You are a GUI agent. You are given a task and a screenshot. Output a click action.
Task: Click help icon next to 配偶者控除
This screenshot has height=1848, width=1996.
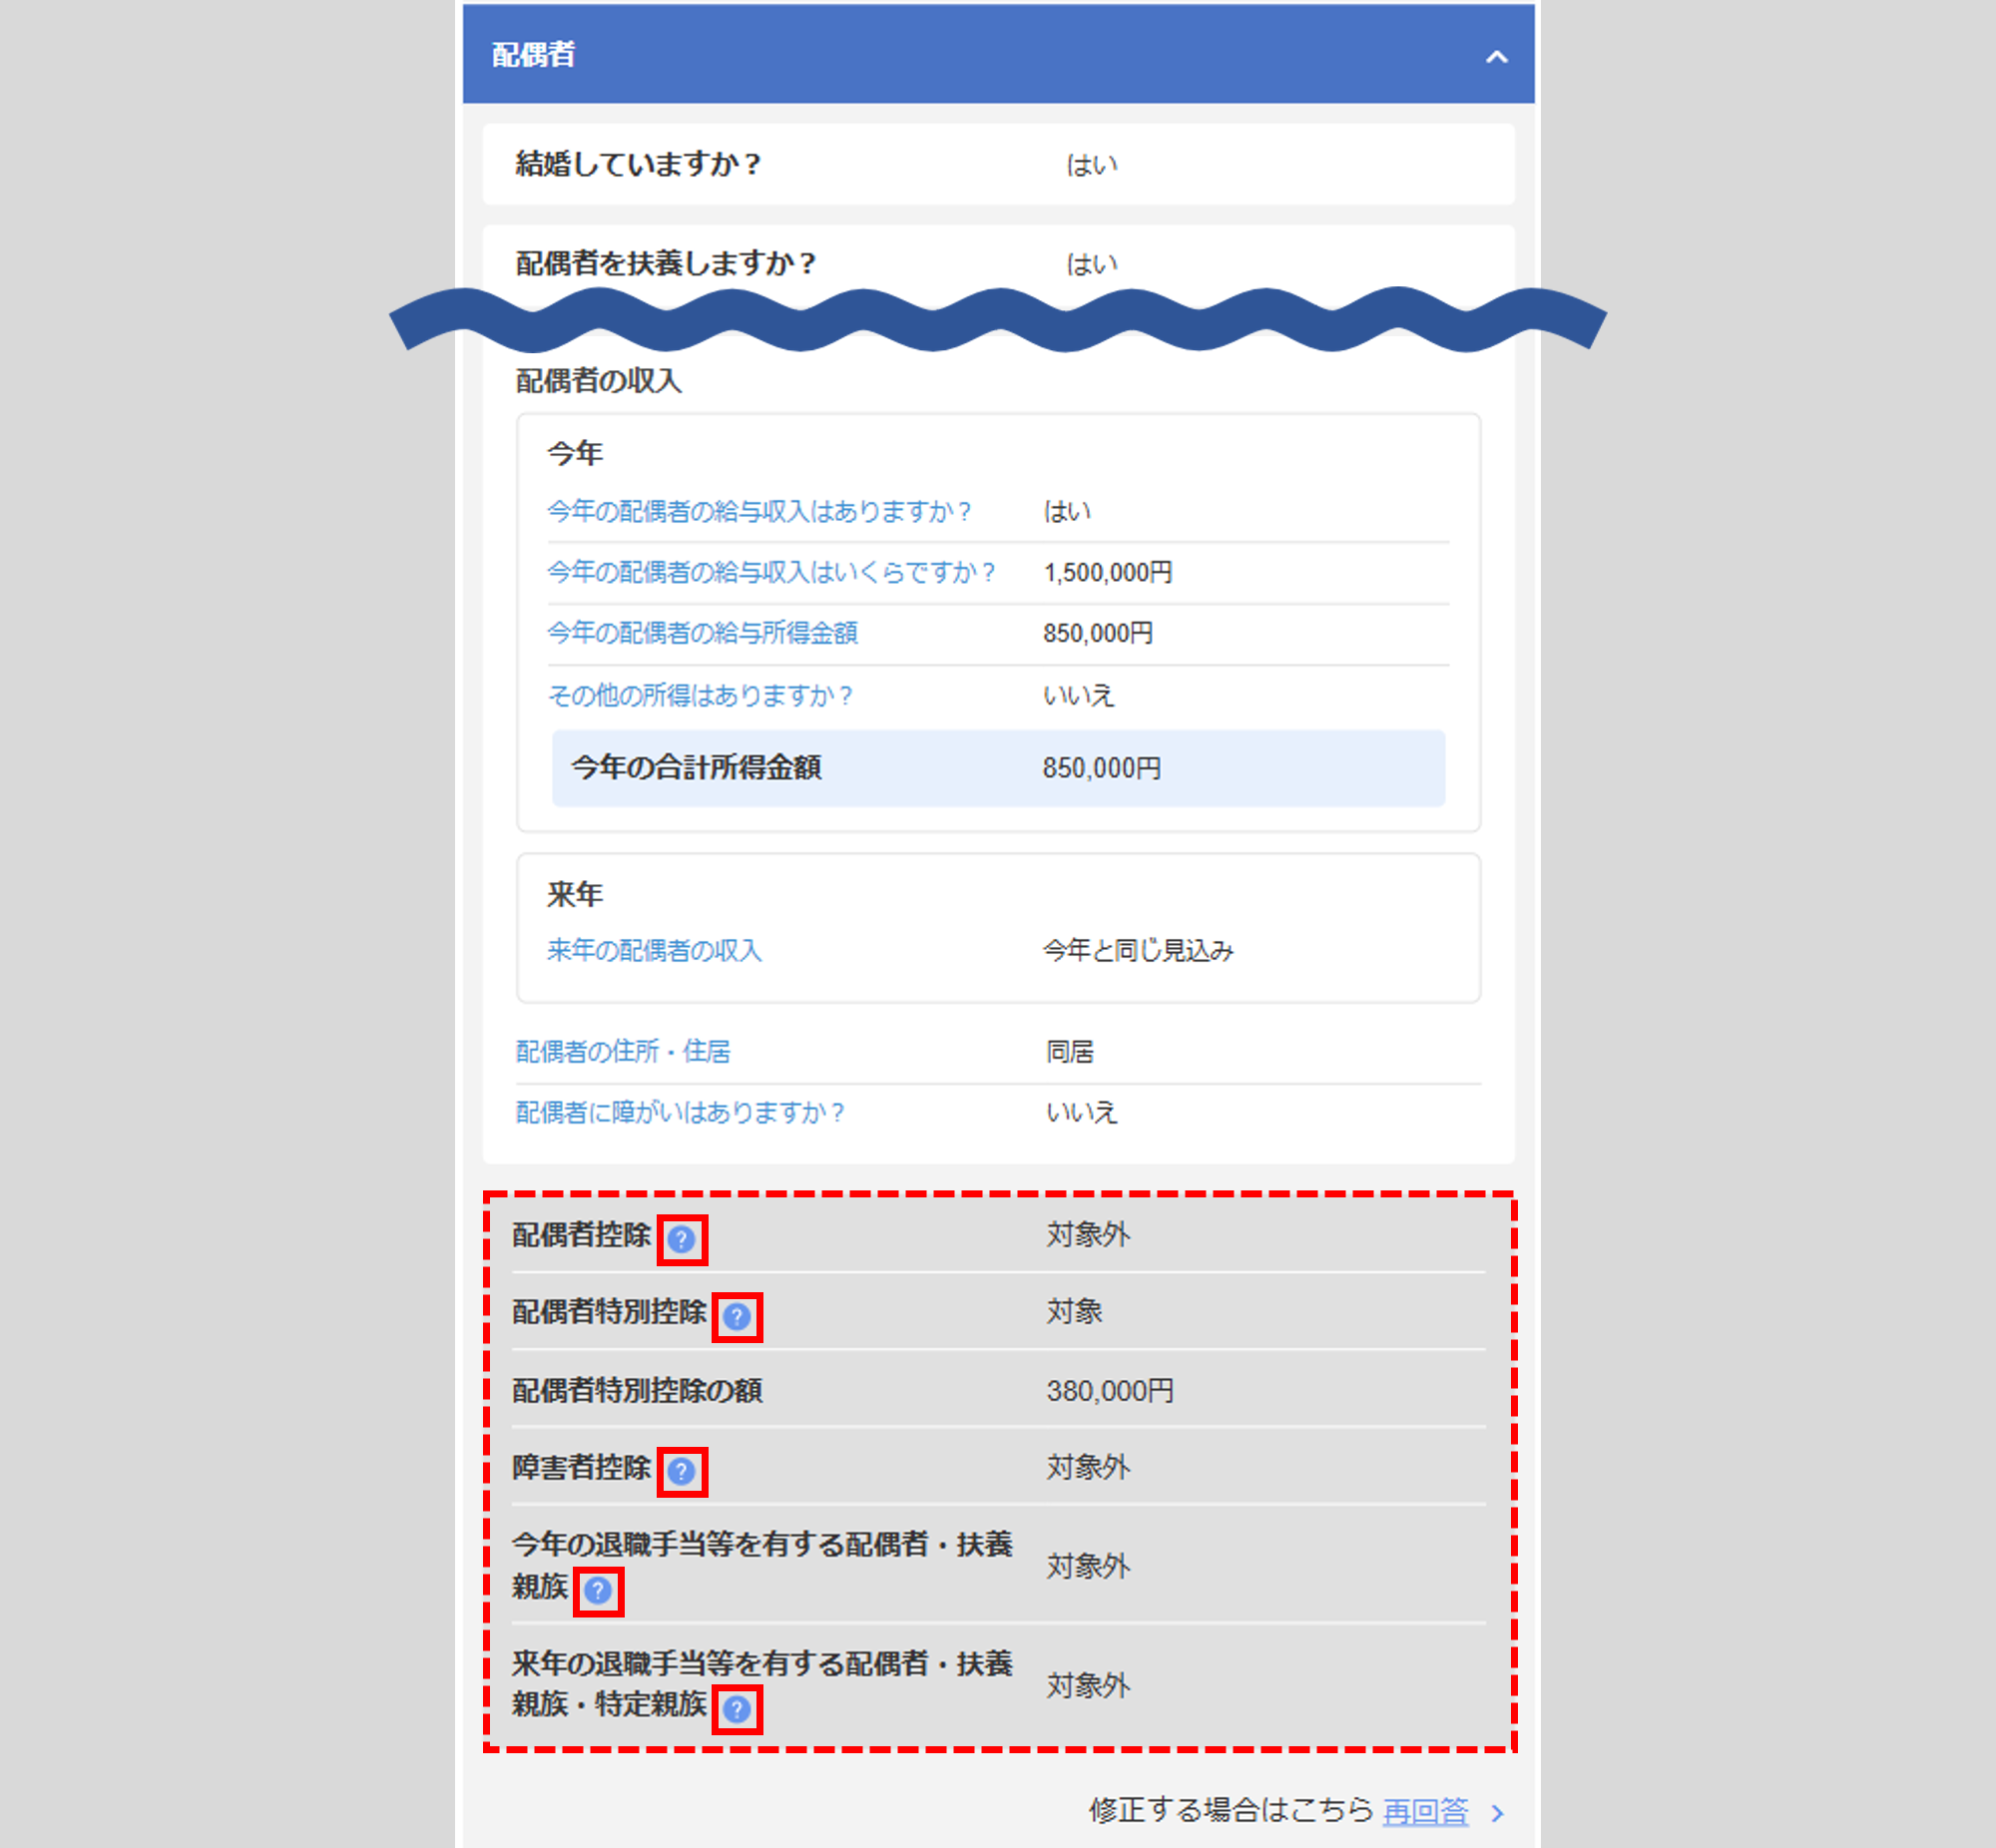point(681,1240)
